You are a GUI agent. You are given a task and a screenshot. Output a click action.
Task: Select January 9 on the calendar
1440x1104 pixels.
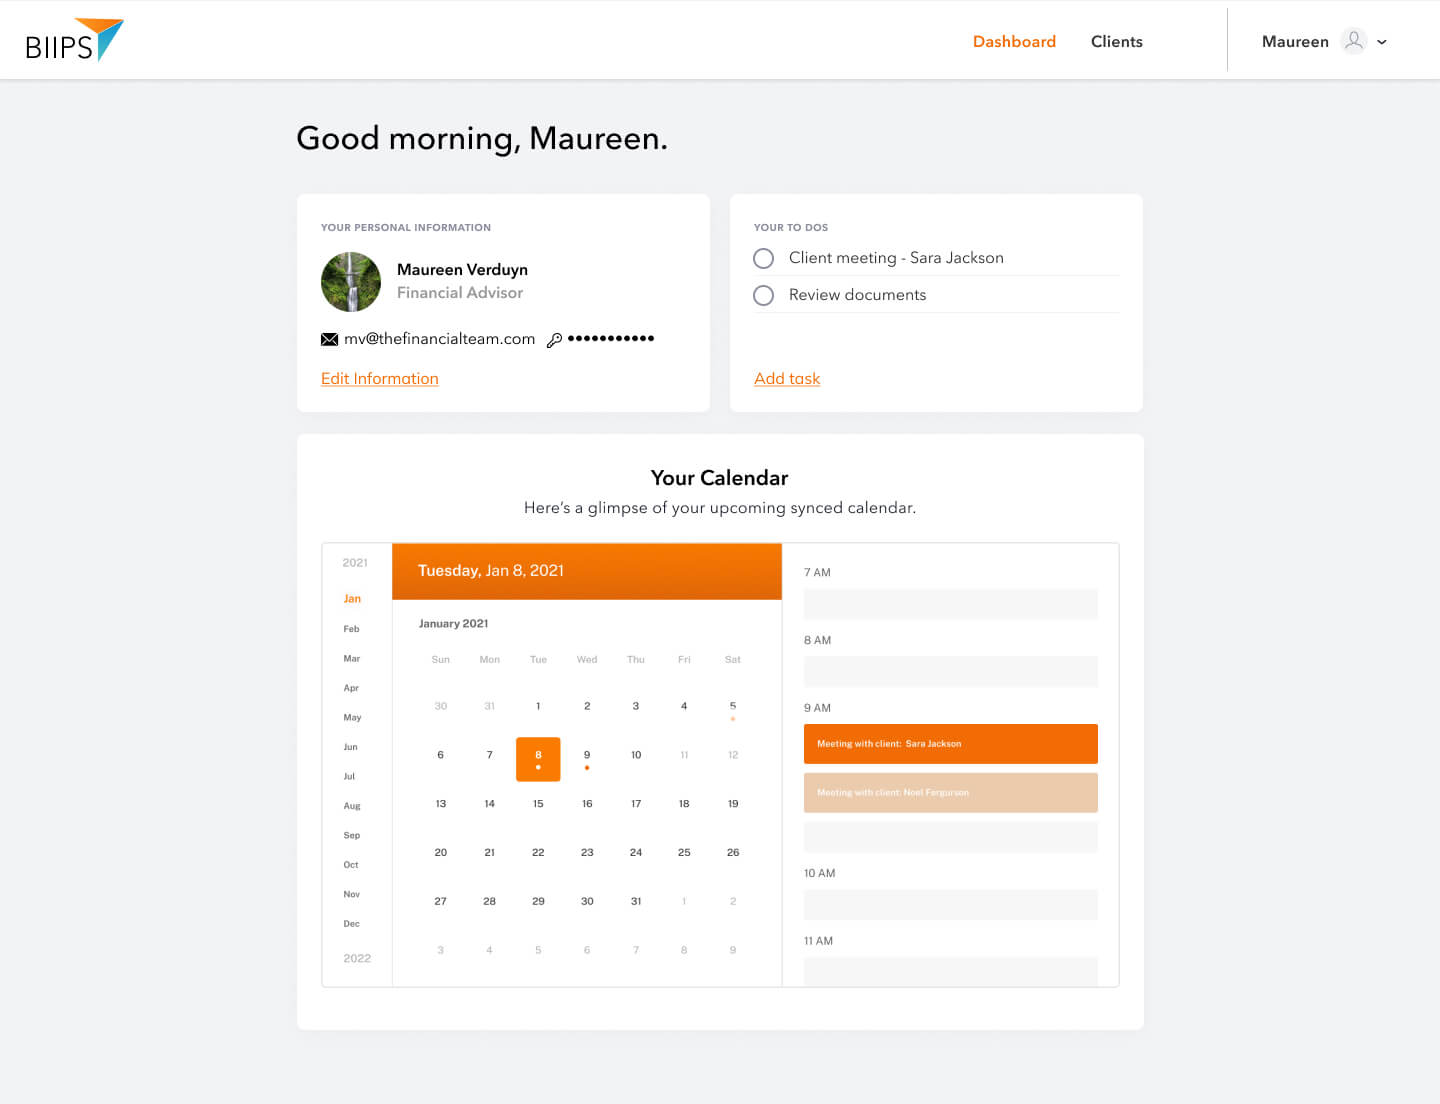tap(587, 756)
